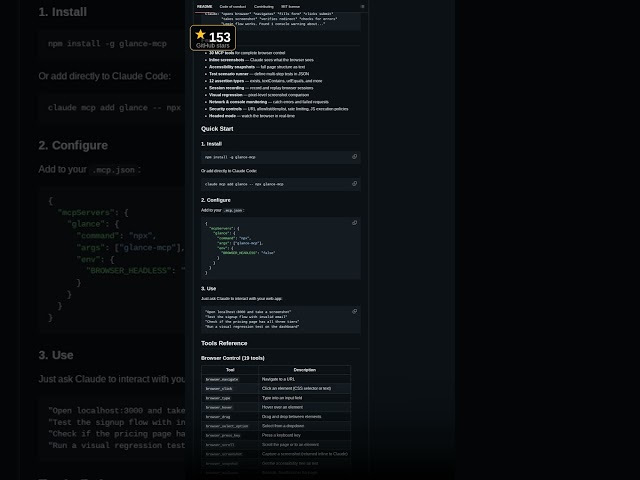This screenshot has width=640, height=480.
Task: Click the browser_navigate table cell
Action: [230, 379]
